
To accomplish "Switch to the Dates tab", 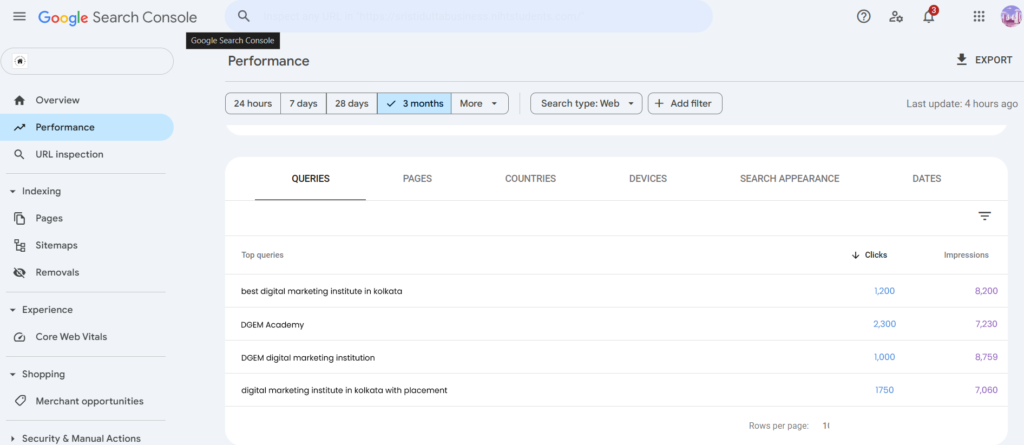I will 927,178.
